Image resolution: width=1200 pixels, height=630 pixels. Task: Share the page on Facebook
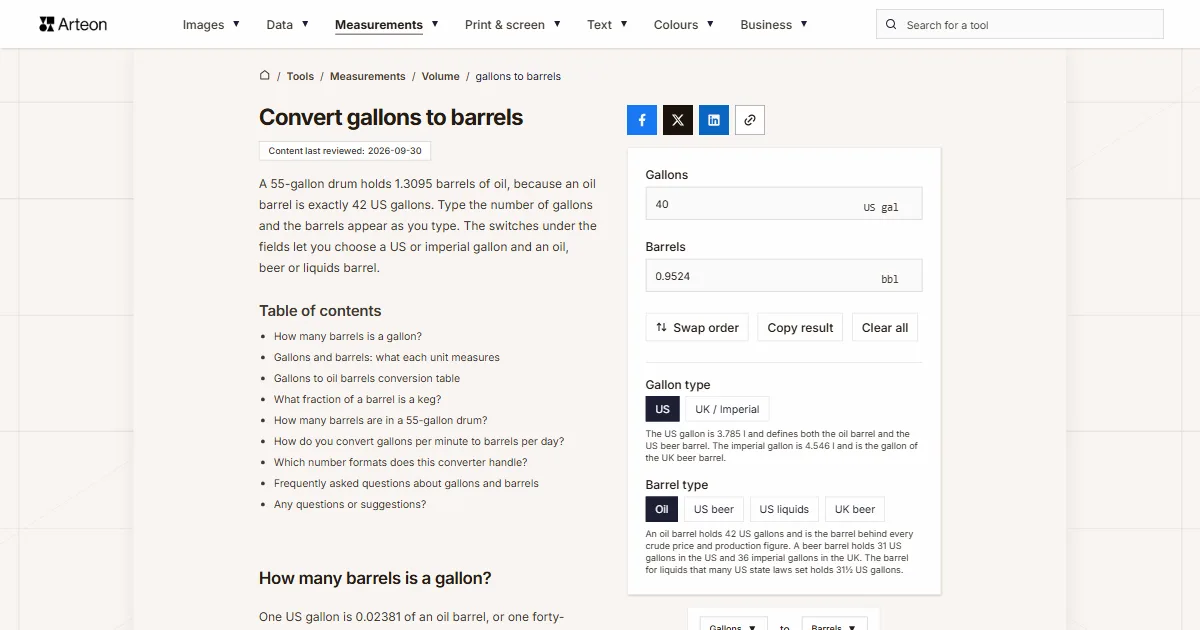(642, 120)
